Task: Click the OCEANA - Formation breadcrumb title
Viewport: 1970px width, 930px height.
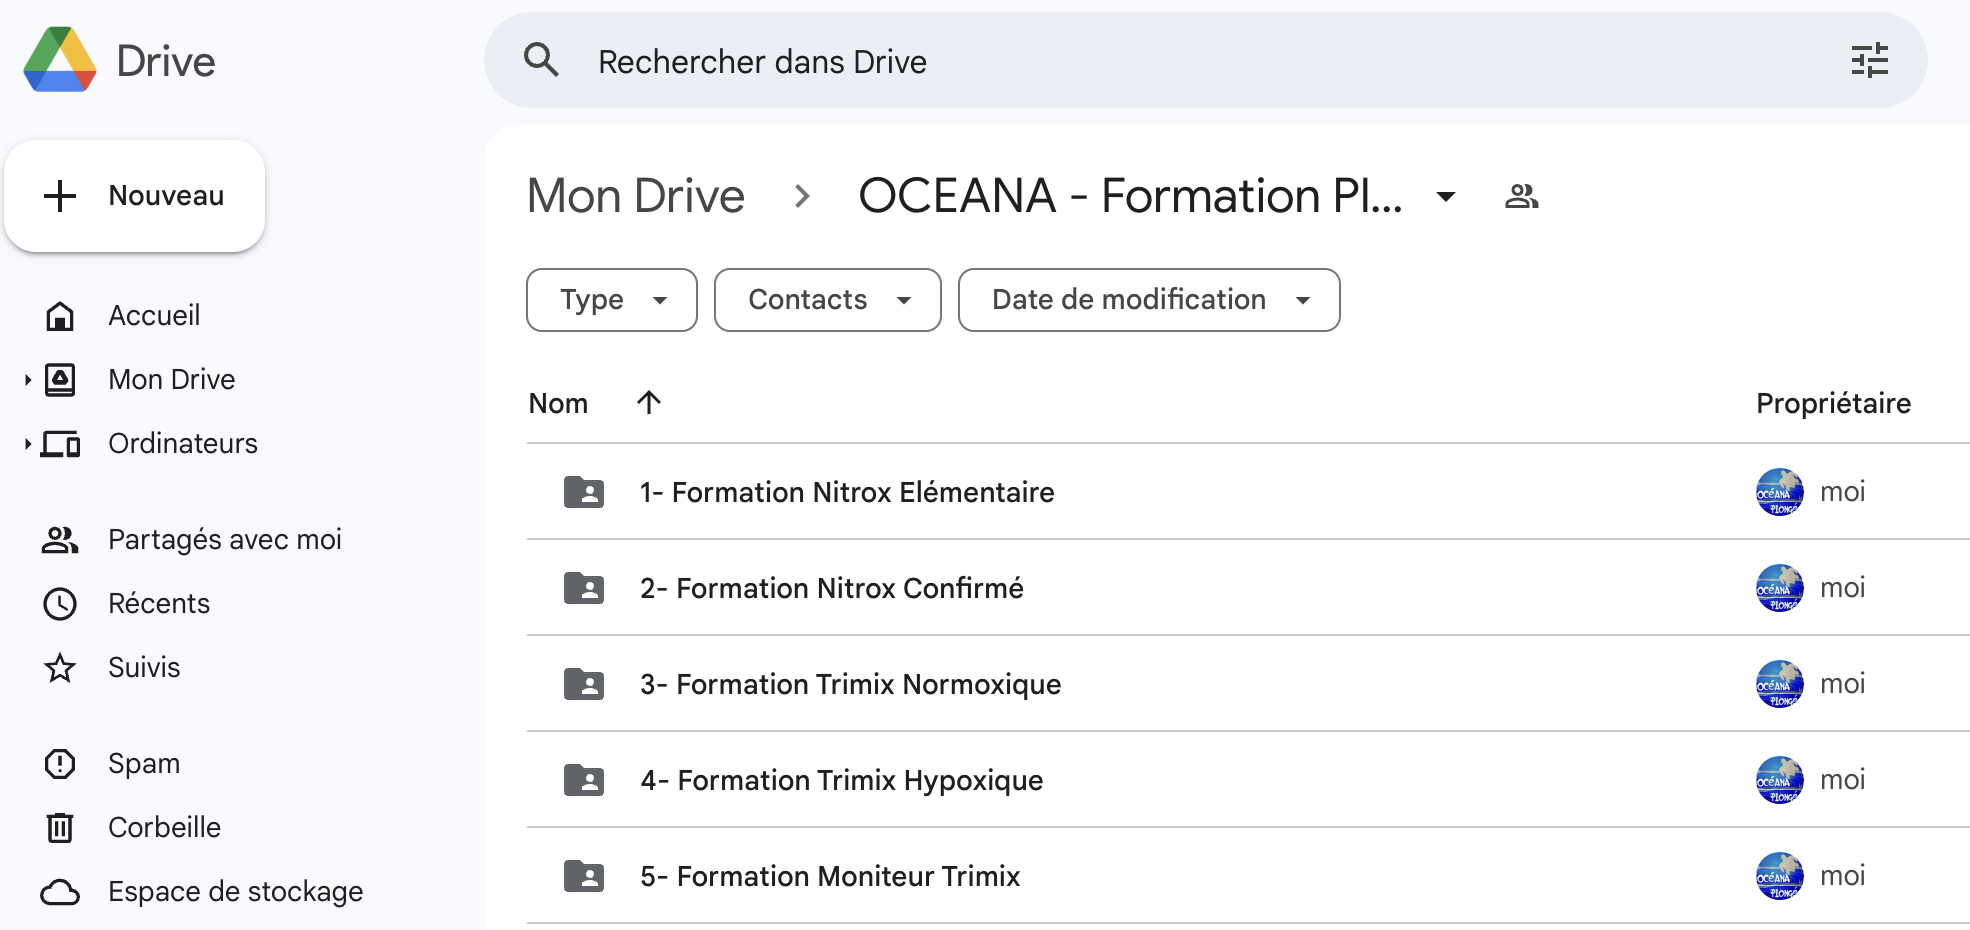Action: [1130, 196]
